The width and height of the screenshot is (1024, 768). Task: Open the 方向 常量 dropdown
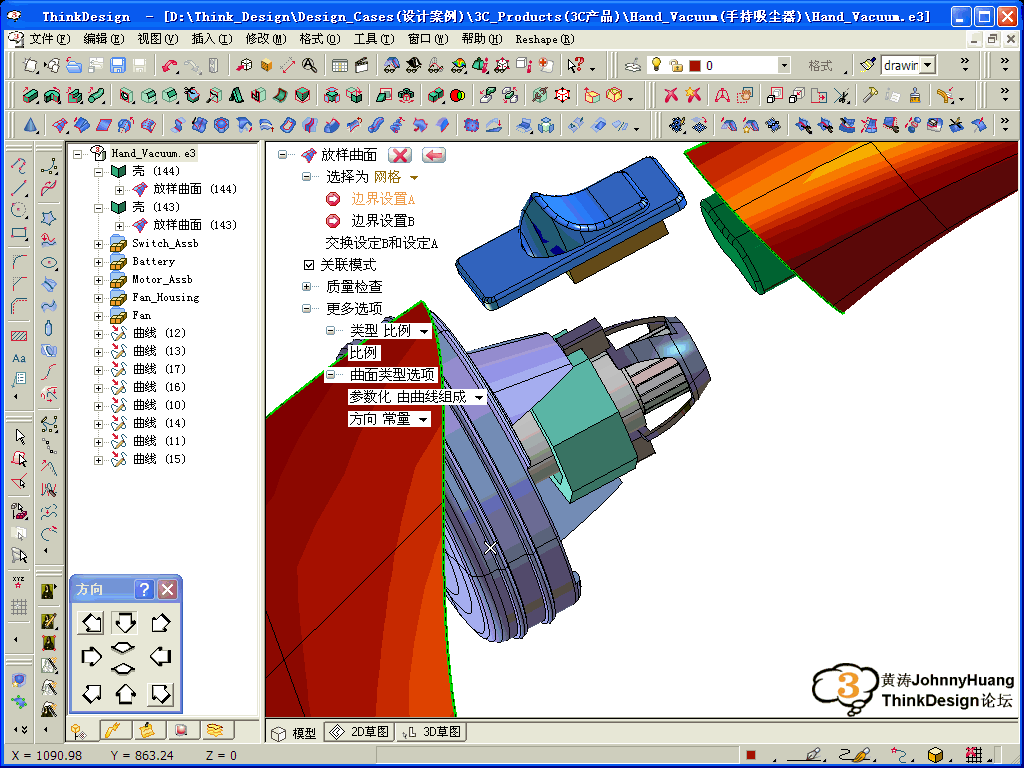(423, 419)
